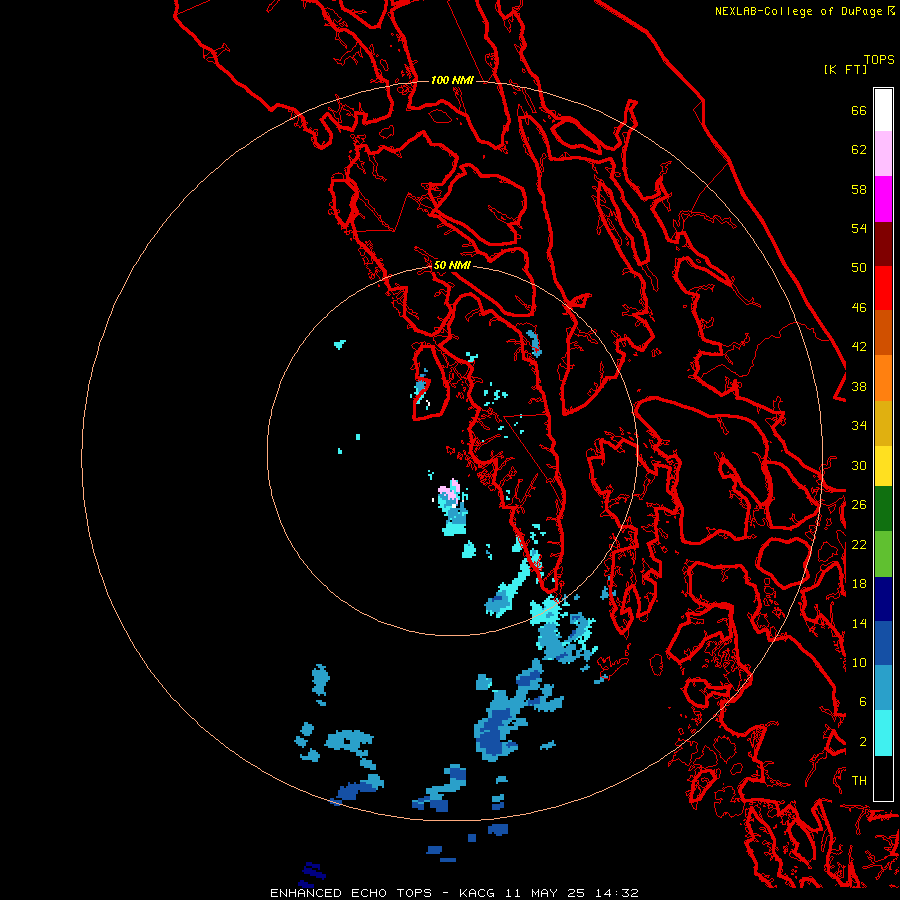Click the yellow 30 K FT legend swatch
This screenshot has height=900, width=900.
883,465
